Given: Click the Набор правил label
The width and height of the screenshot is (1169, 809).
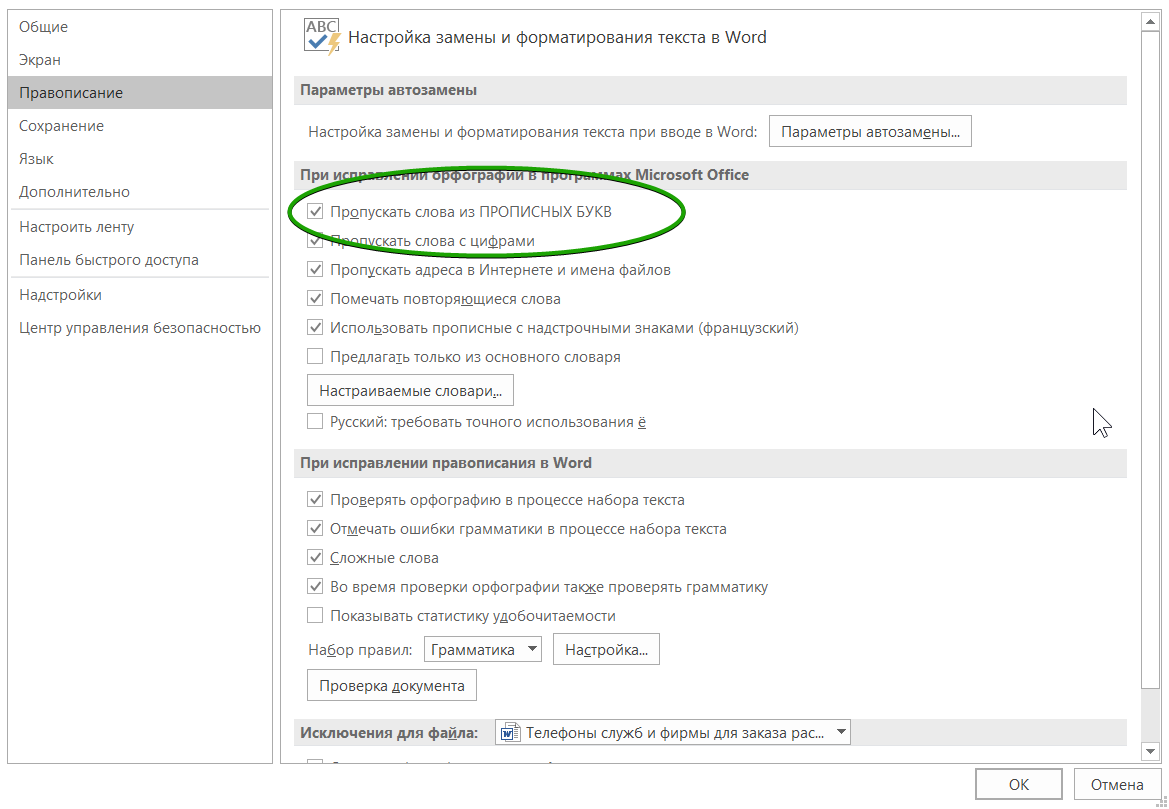Looking at the screenshot, I should click(x=360, y=649).
